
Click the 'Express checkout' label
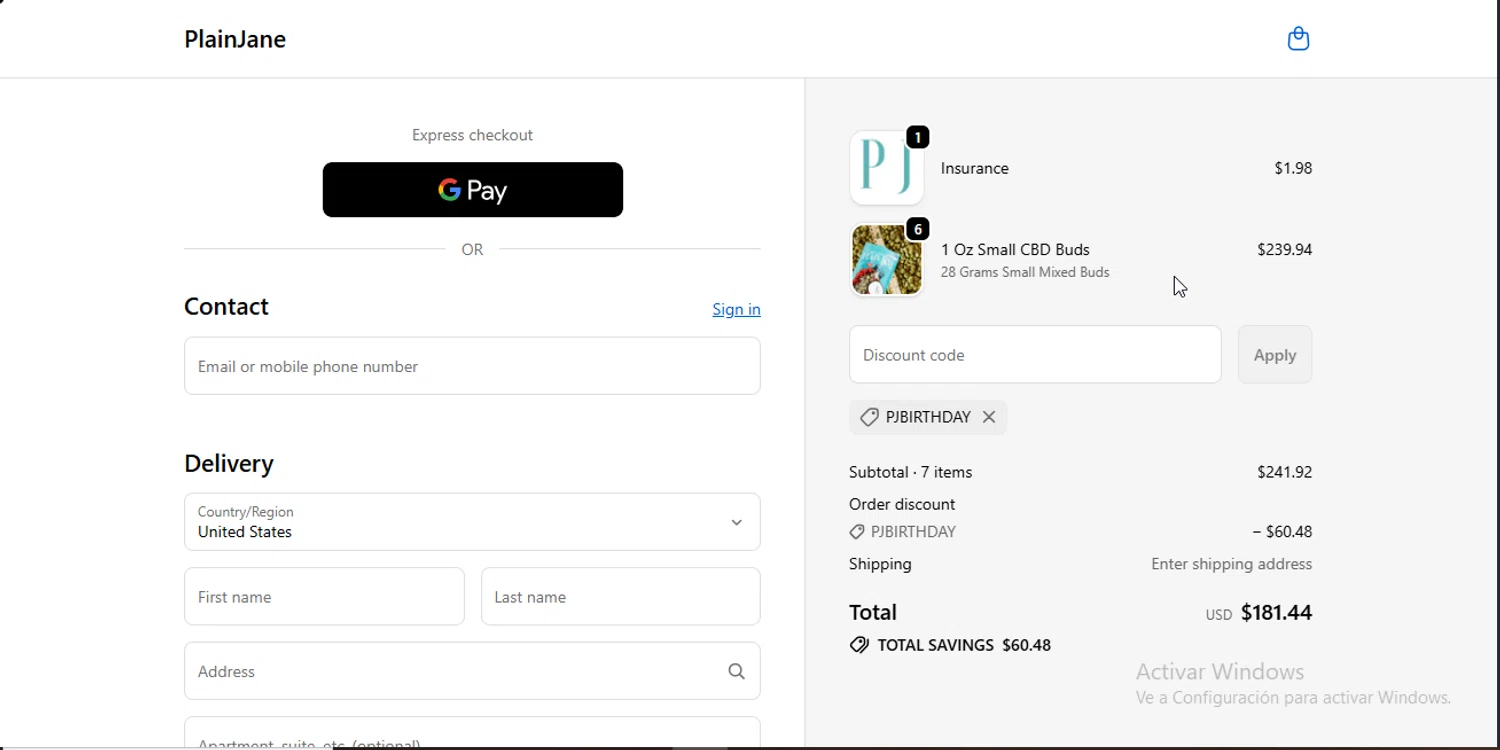point(472,135)
